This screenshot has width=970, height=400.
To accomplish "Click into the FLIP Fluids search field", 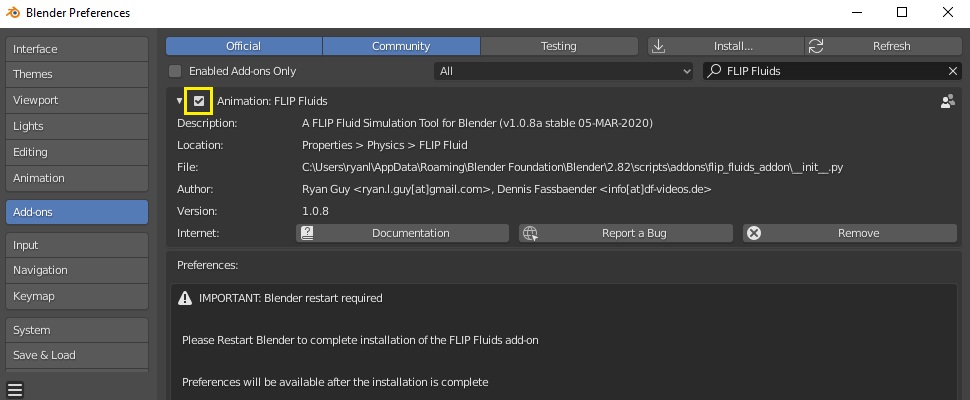I will pyautogui.click(x=833, y=71).
